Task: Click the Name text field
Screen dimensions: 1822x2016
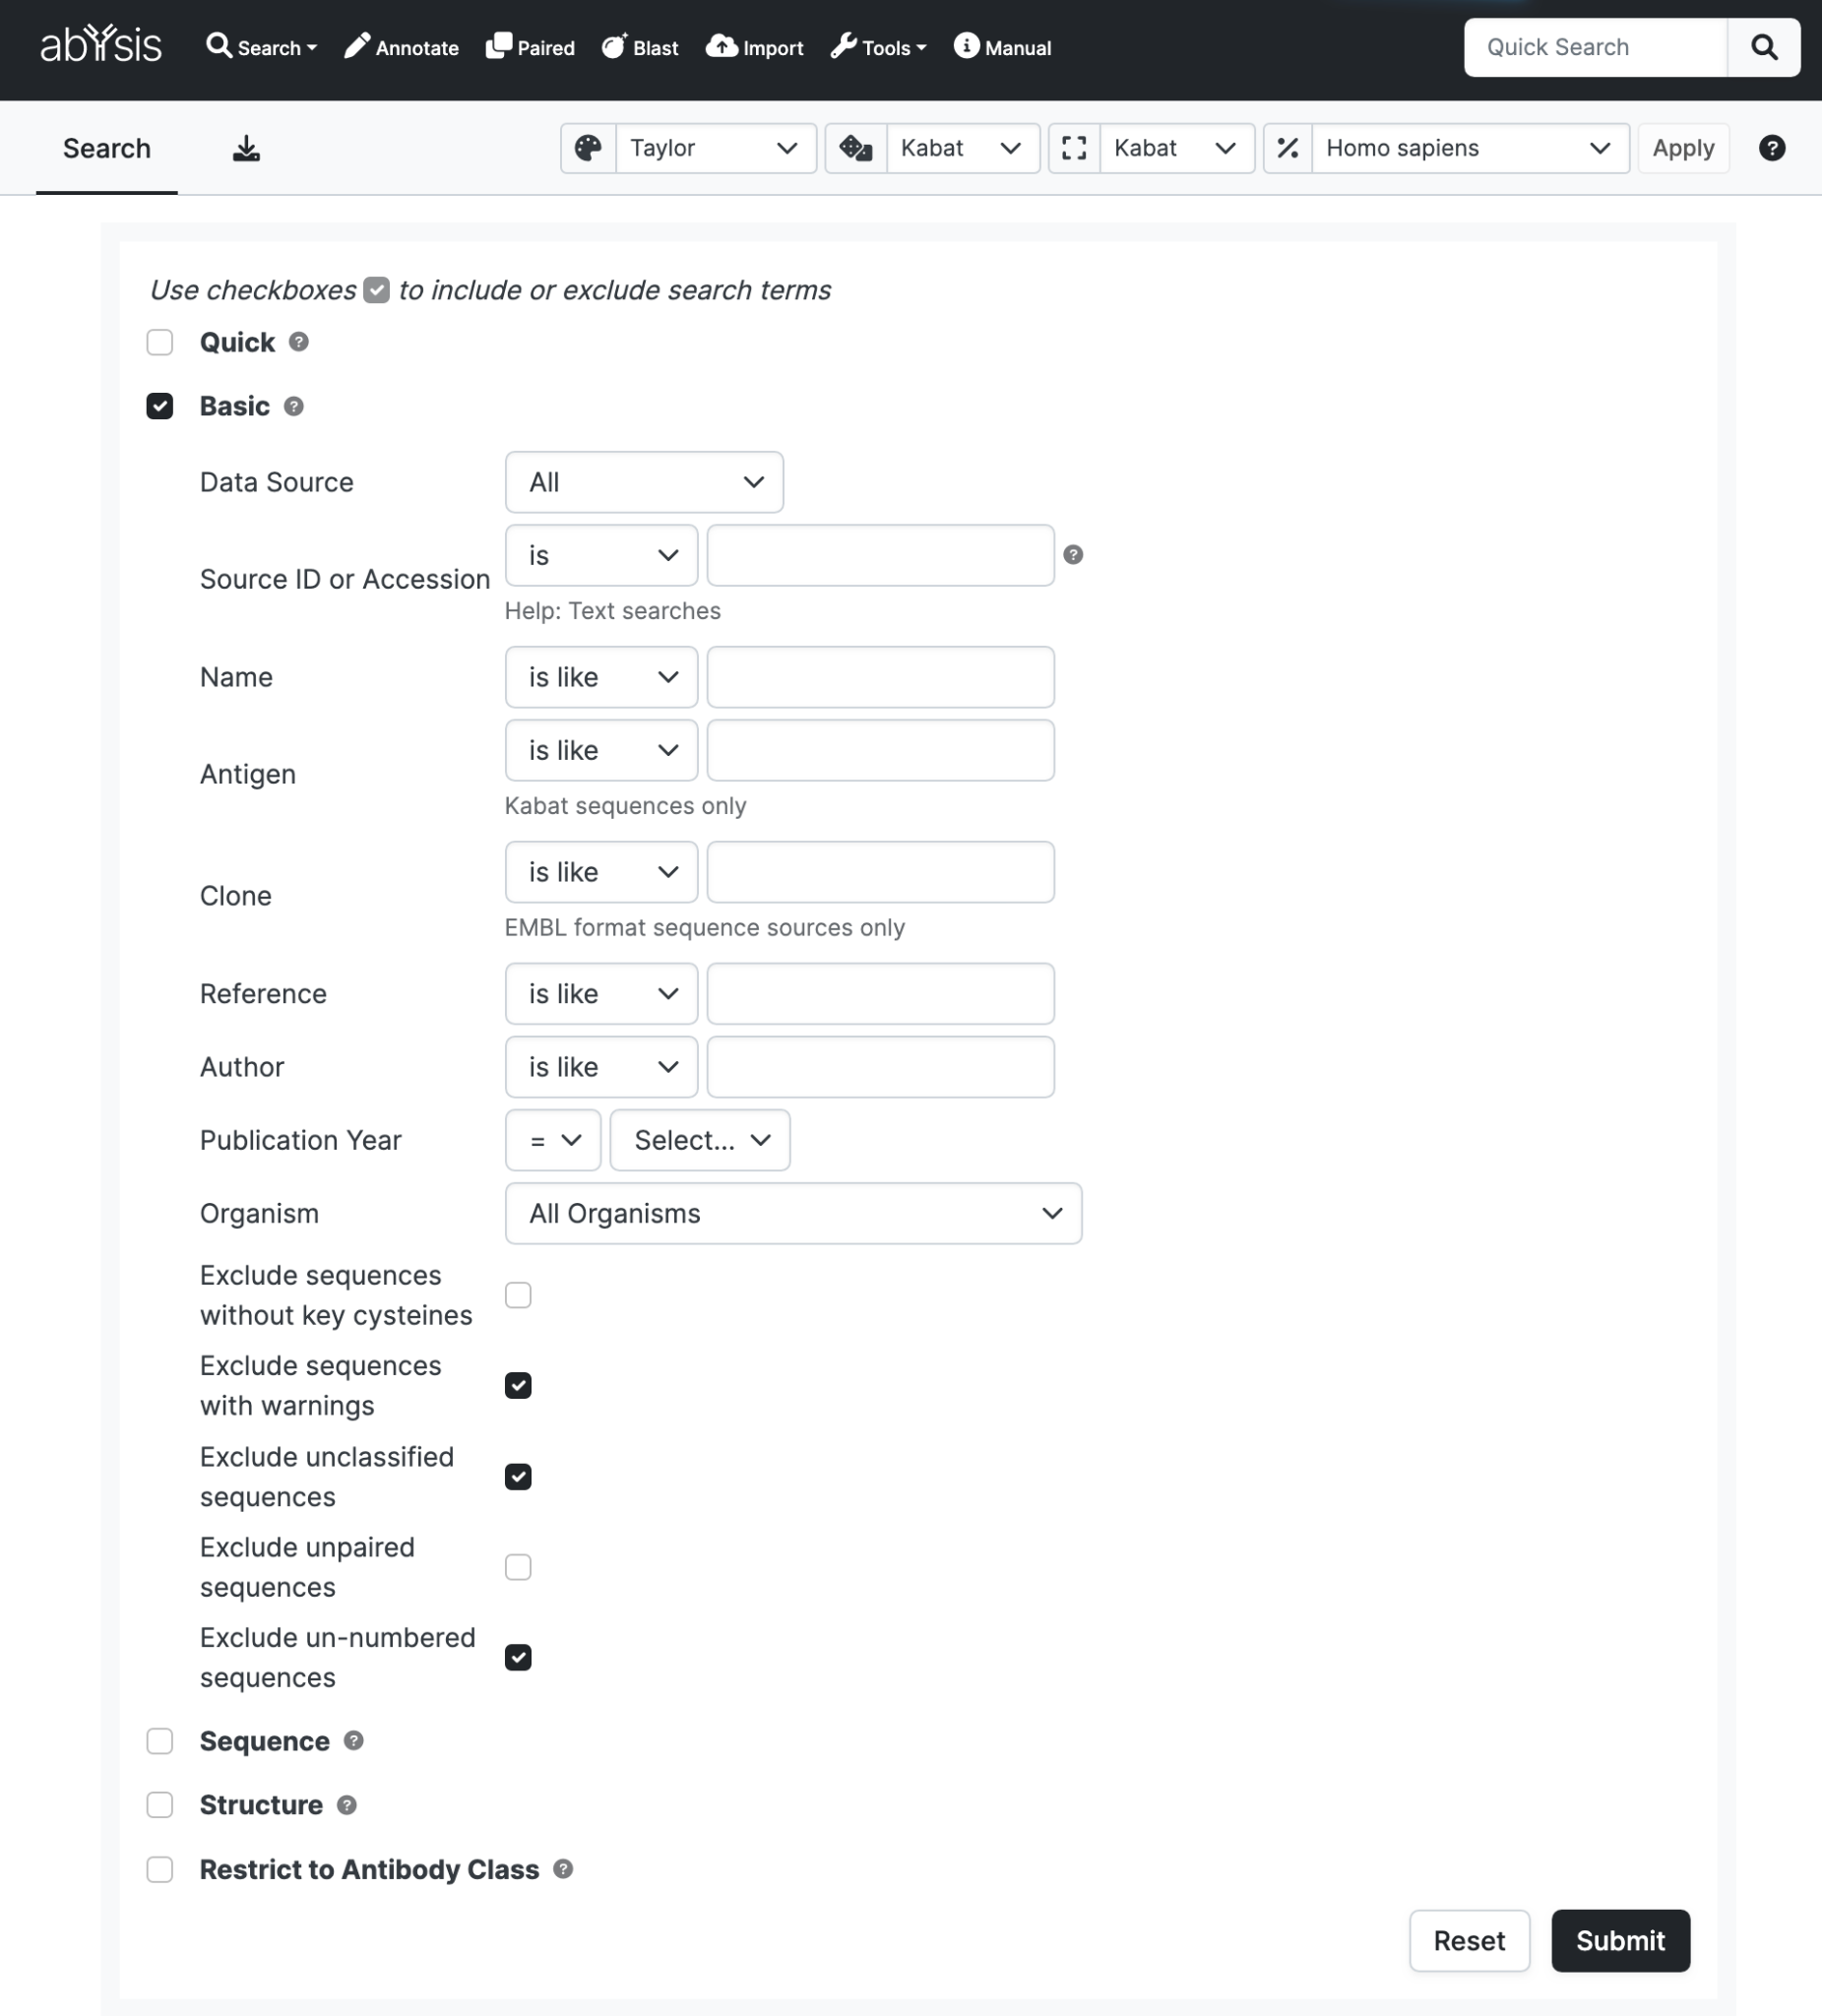Action: click(880, 677)
